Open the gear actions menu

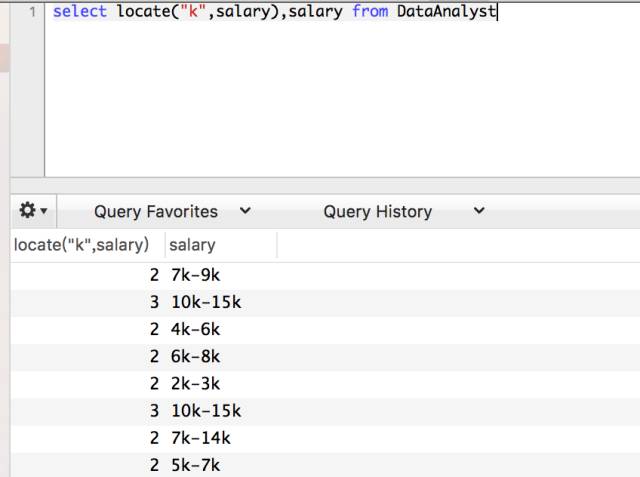(33, 211)
